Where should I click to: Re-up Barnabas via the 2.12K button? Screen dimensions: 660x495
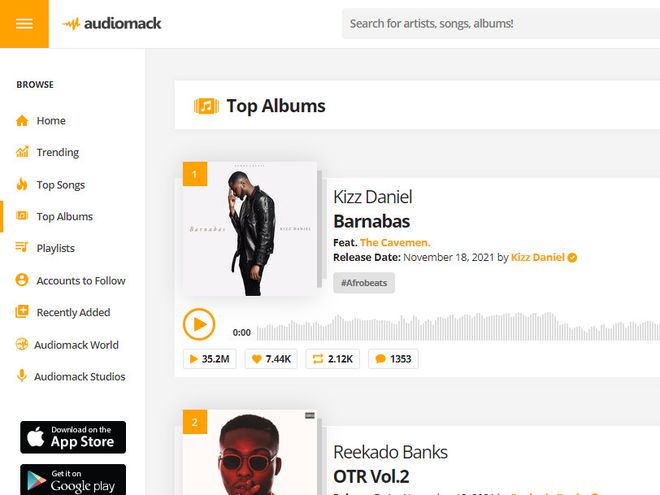(333, 359)
